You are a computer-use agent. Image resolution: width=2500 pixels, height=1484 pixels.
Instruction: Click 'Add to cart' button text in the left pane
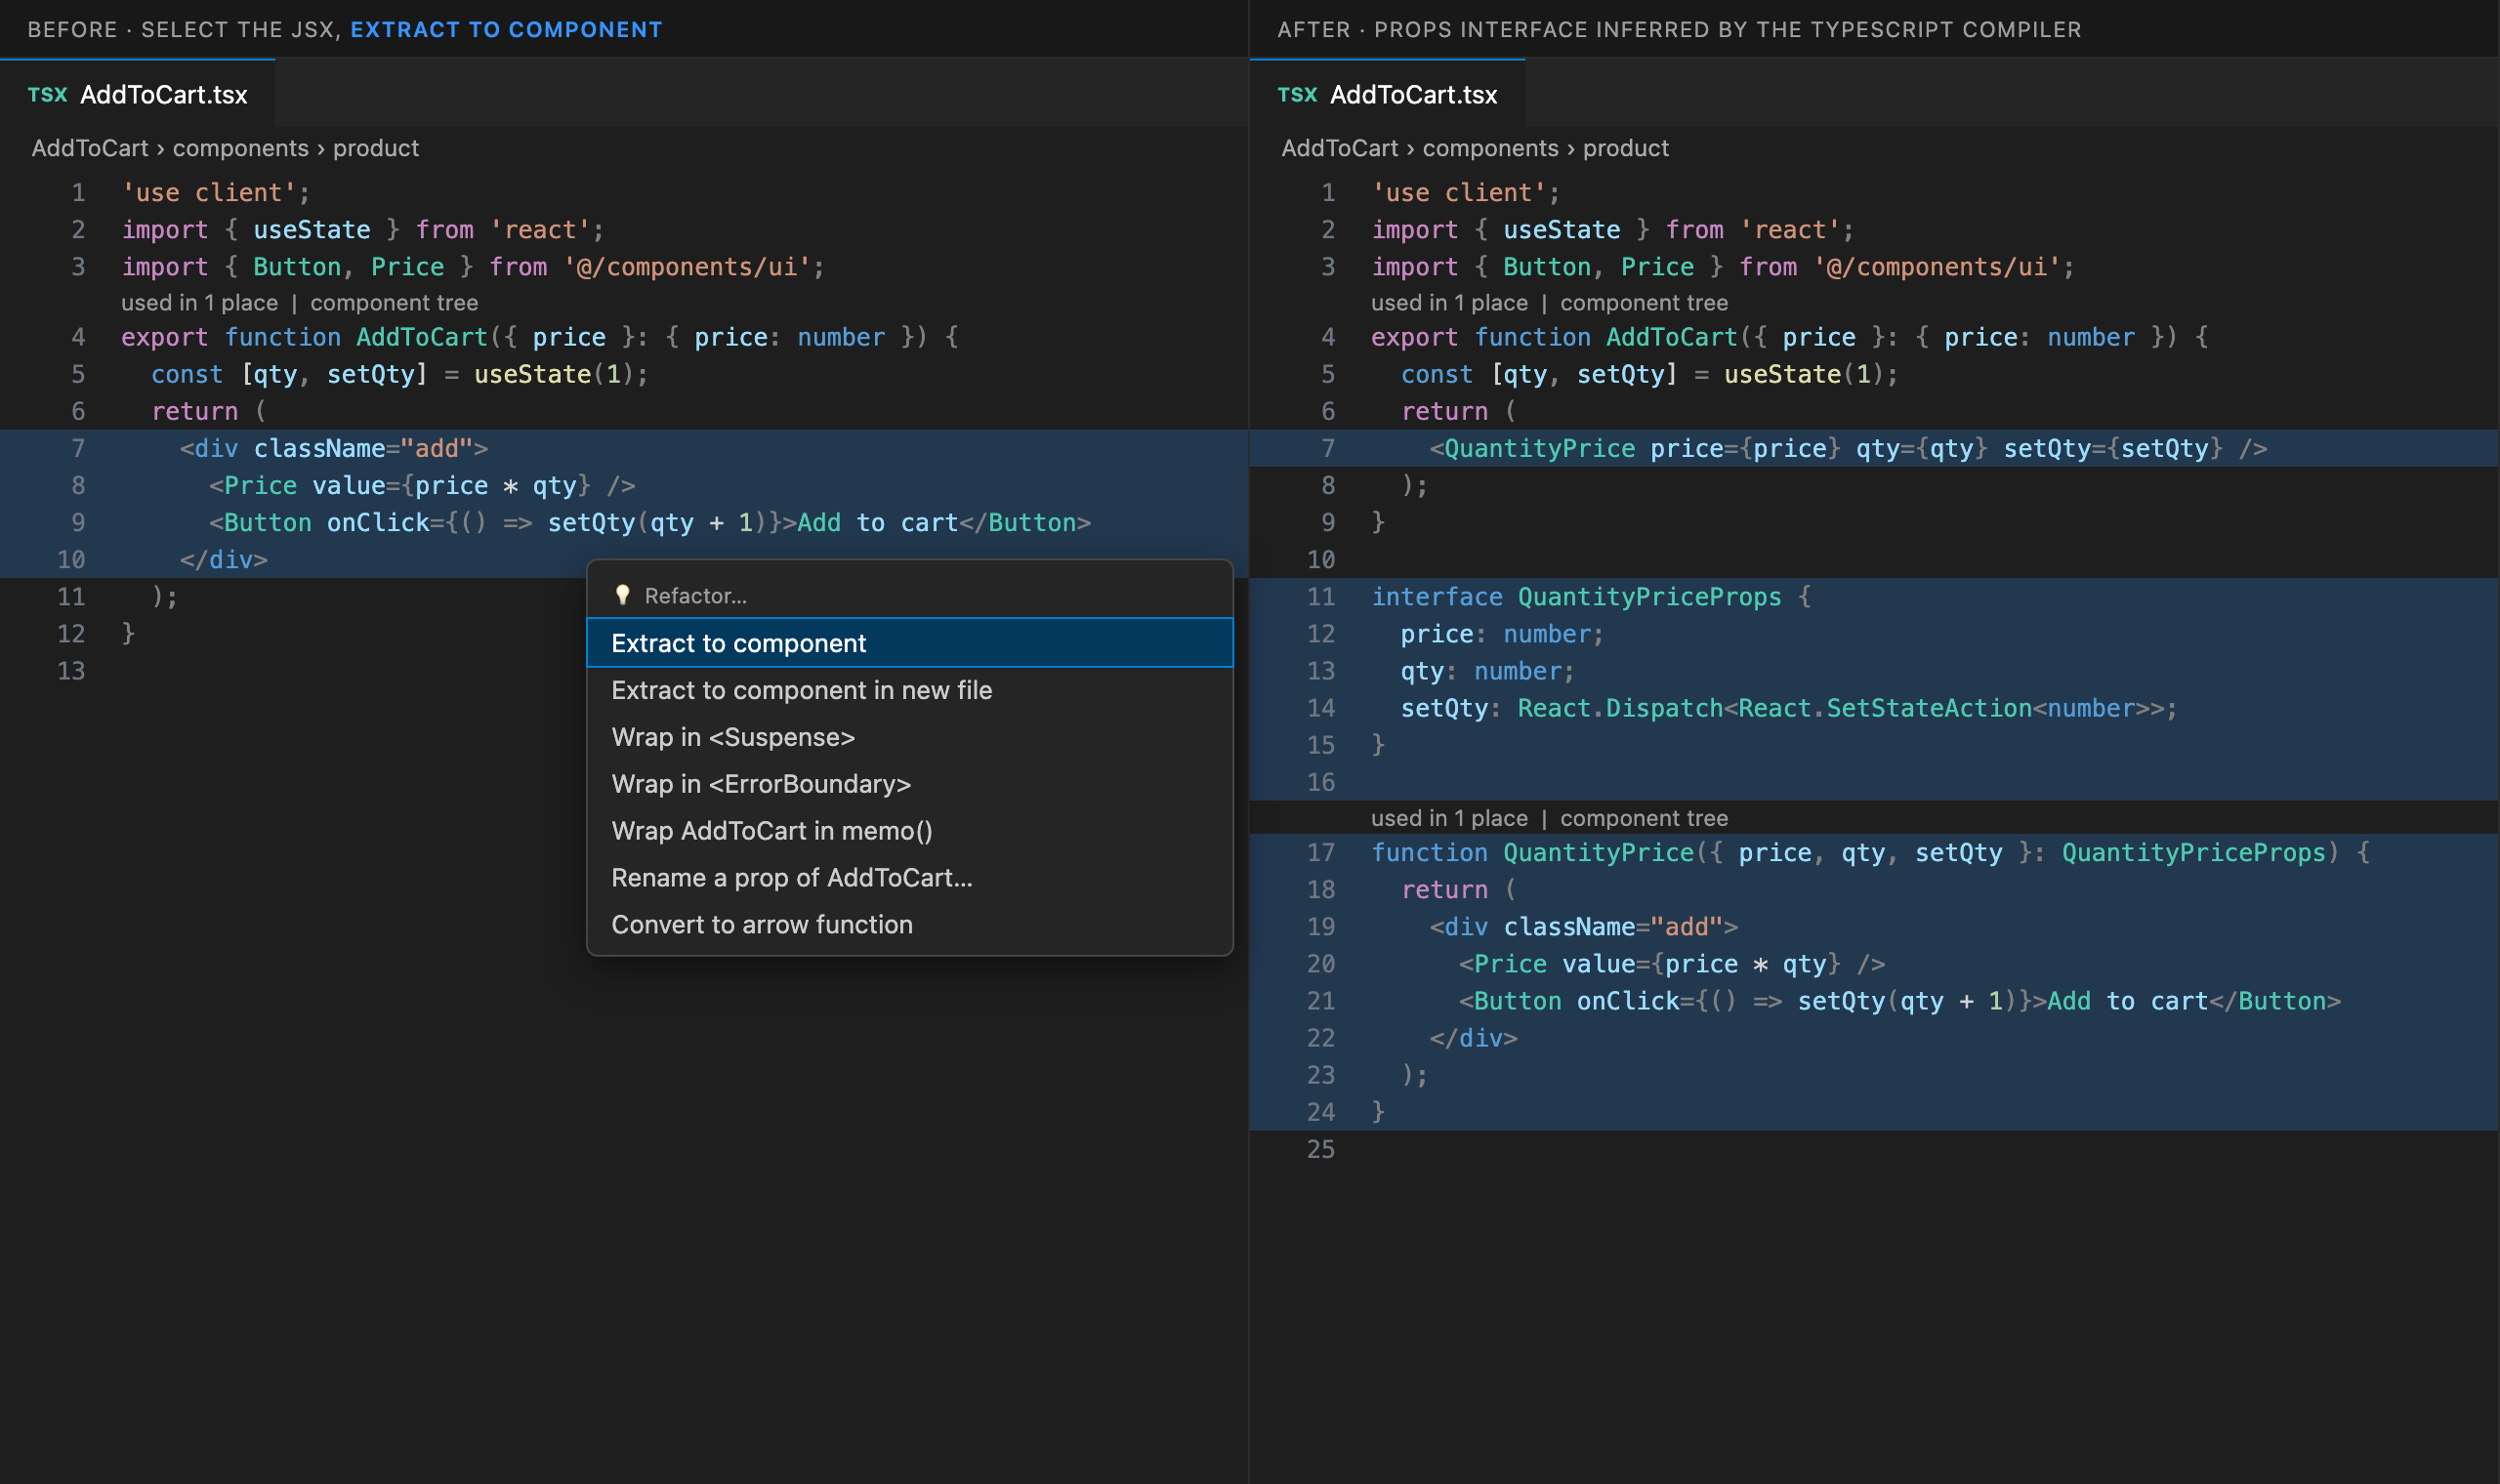(x=878, y=523)
